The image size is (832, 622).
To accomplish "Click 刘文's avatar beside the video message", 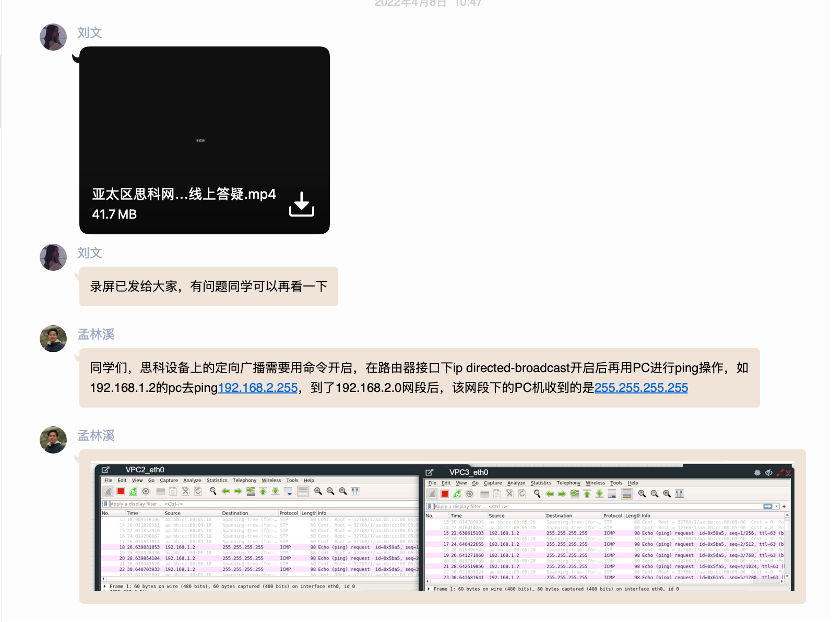I will point(53,38).
